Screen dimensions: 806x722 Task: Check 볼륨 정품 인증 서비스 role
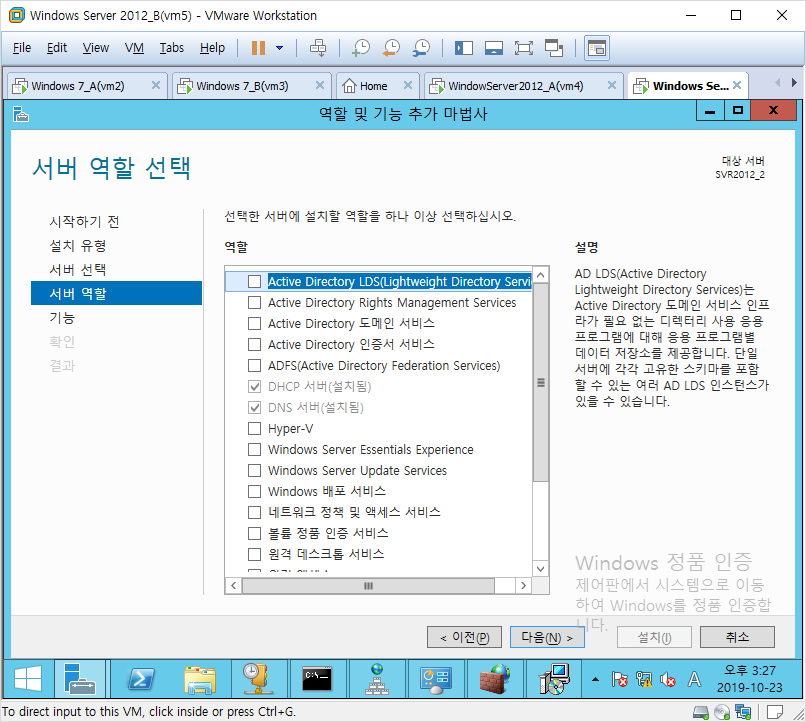click(254, 533)
